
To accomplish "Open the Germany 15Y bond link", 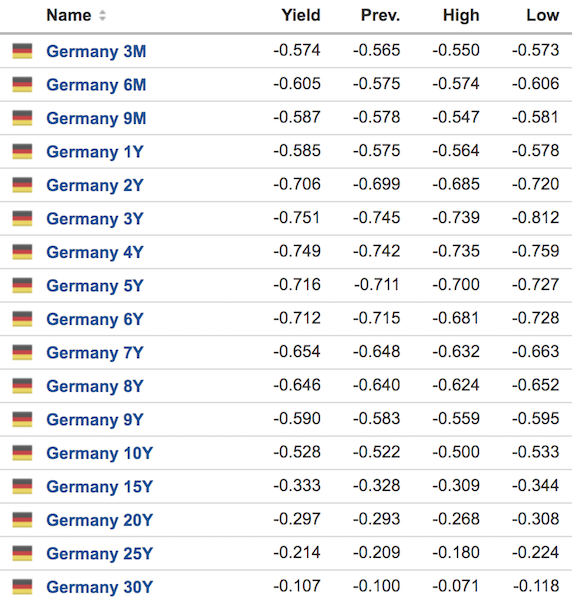I will coord(99,486).
